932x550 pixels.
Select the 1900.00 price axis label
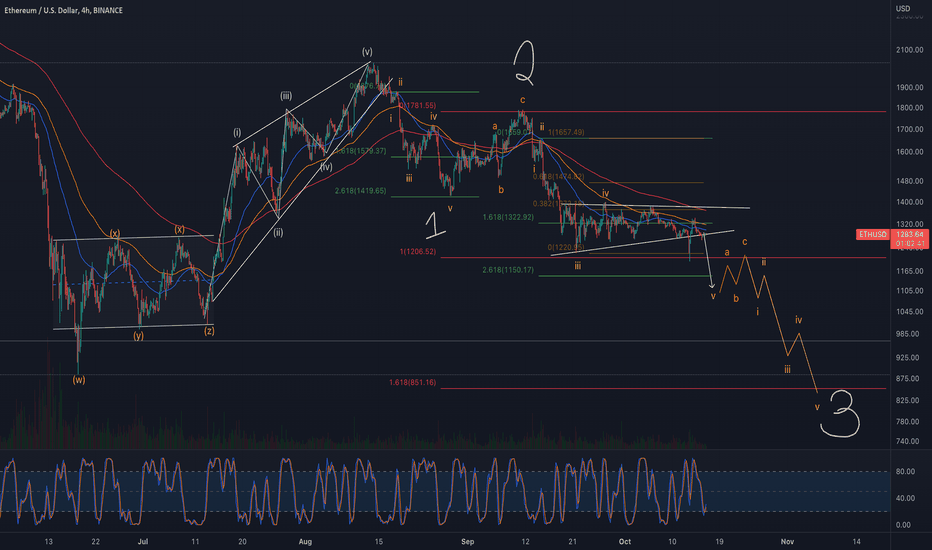909,87
